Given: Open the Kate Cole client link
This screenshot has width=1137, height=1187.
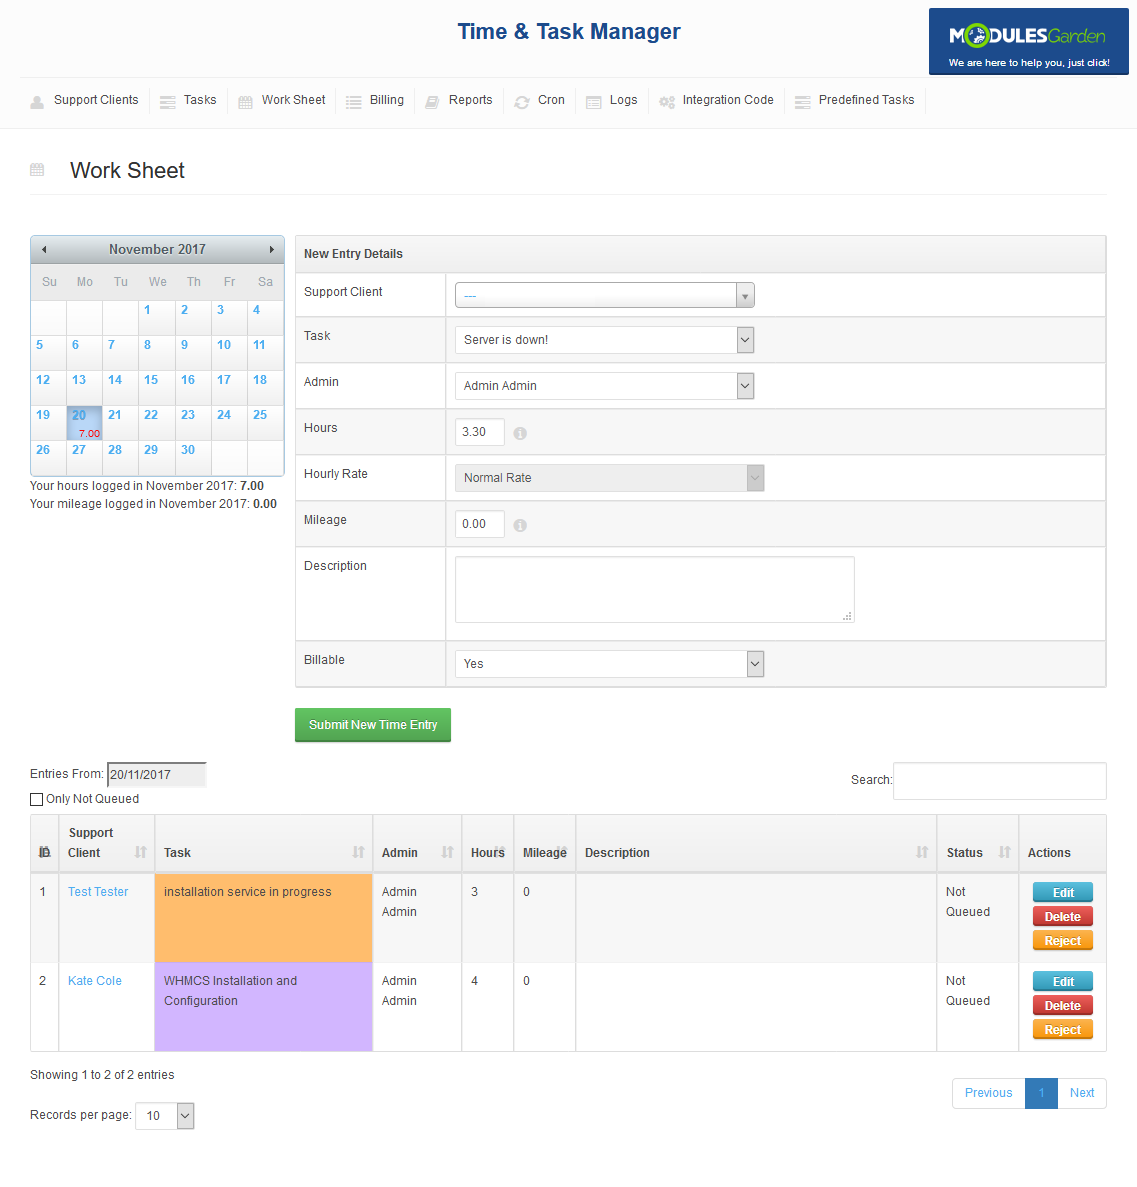Looking at the screenshot, I should (95, 981).
